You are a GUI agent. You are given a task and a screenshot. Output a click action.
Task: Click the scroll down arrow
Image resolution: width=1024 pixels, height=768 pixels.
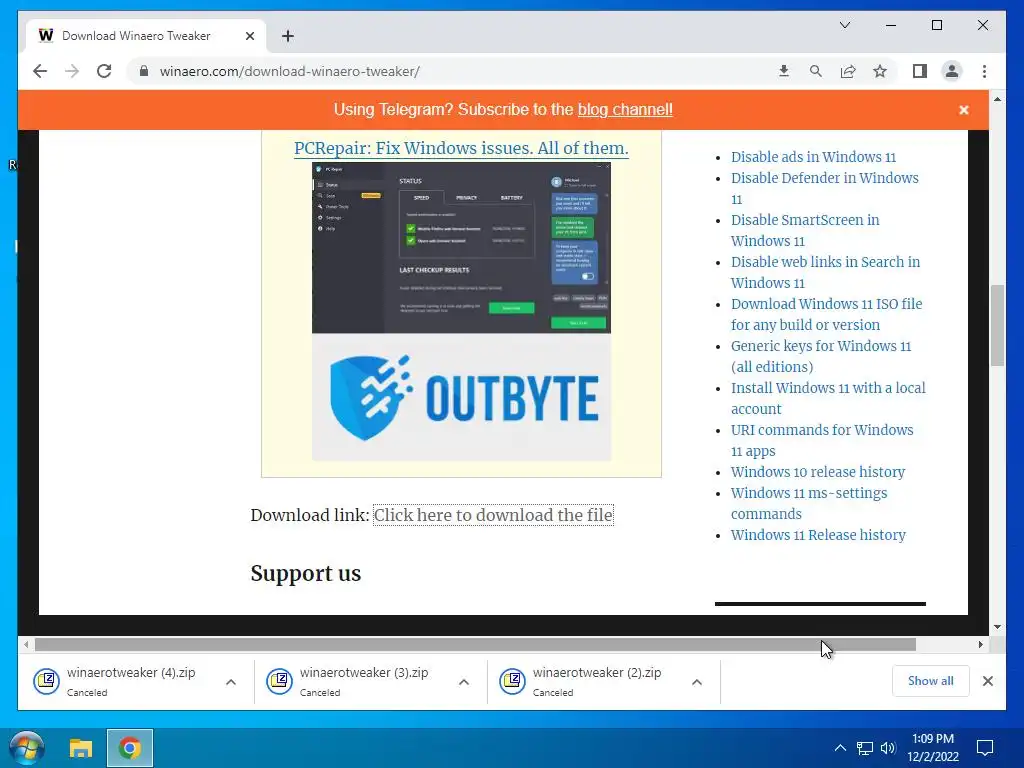[997, 627]
